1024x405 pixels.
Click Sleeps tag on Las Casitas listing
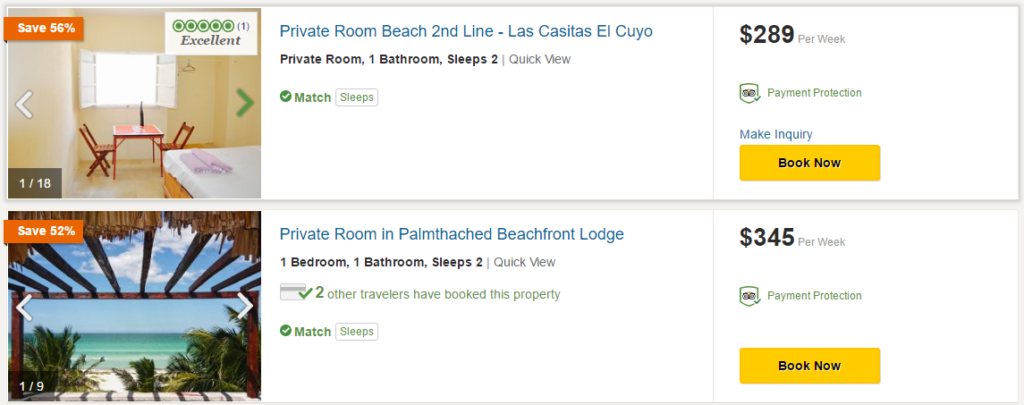point(356,97)
